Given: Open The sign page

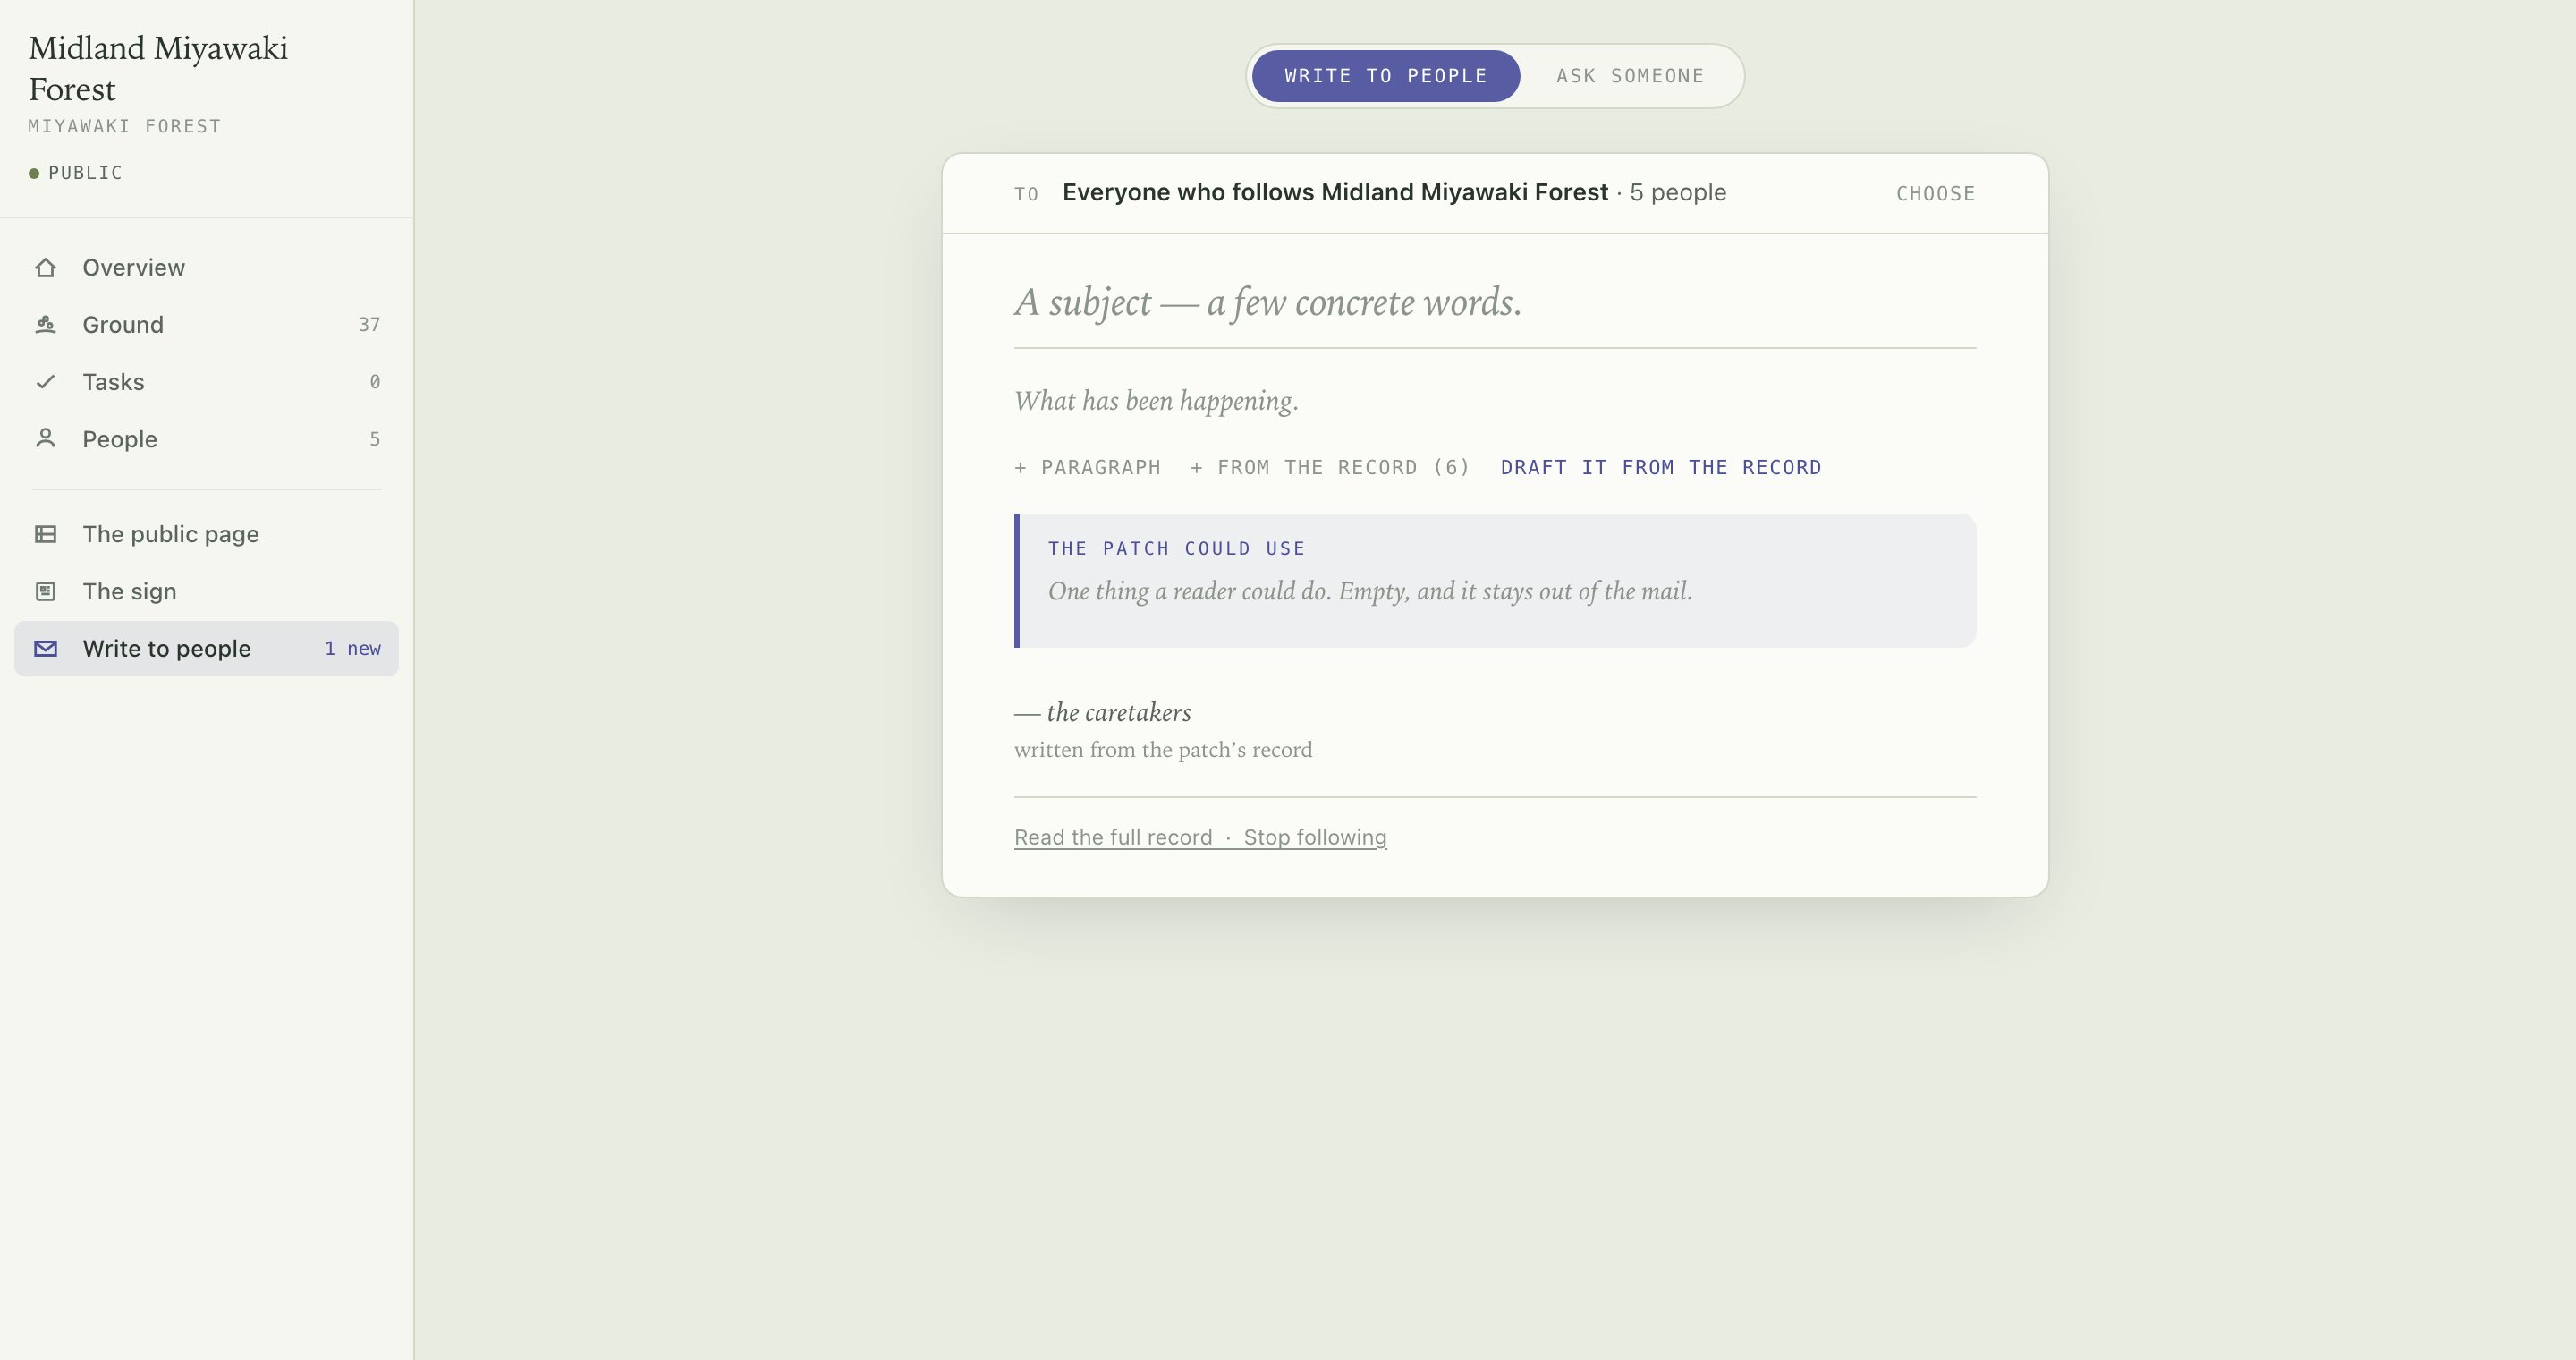Looking at the screenshot, I should pyautogui.click(x=206, y=591).
